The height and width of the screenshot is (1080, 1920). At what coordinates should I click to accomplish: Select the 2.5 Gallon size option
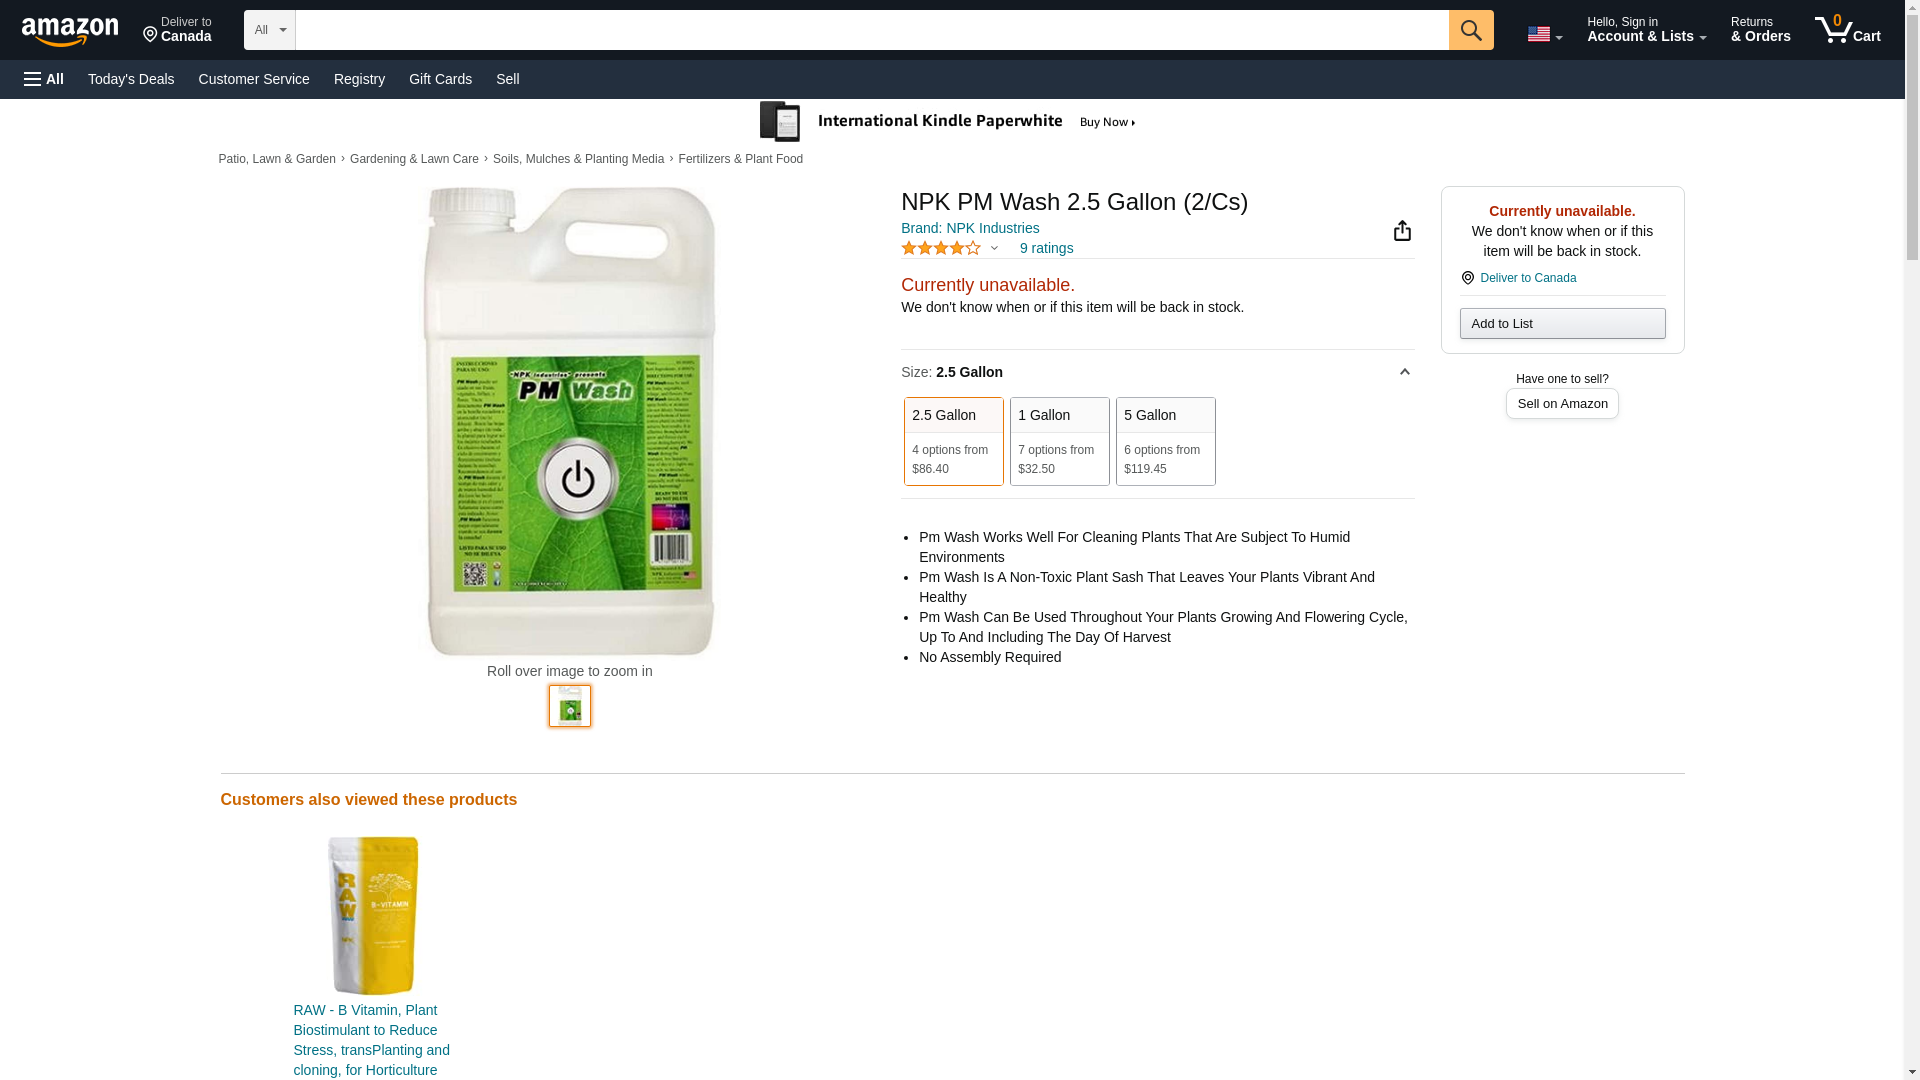point(953,441)
